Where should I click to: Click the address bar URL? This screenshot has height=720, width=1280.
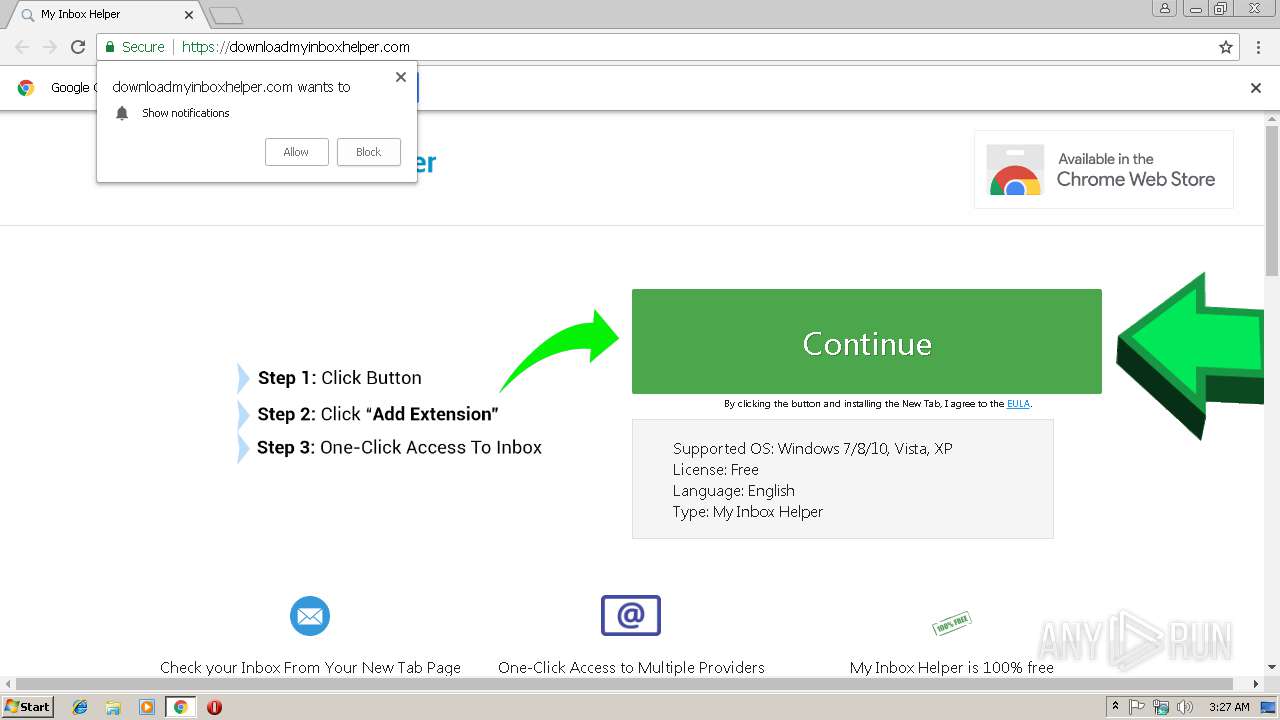coord(296,47)
